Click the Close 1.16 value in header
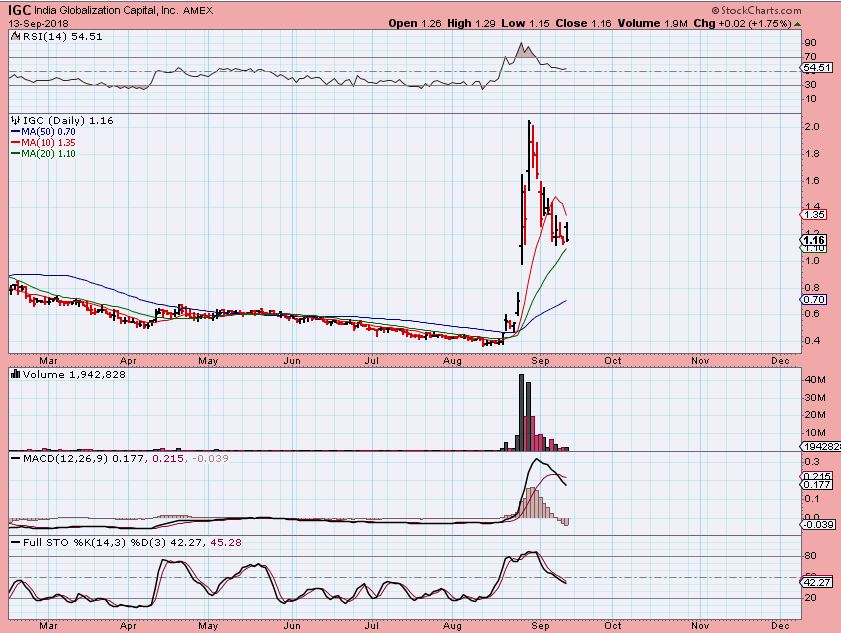 click(584, 24)
